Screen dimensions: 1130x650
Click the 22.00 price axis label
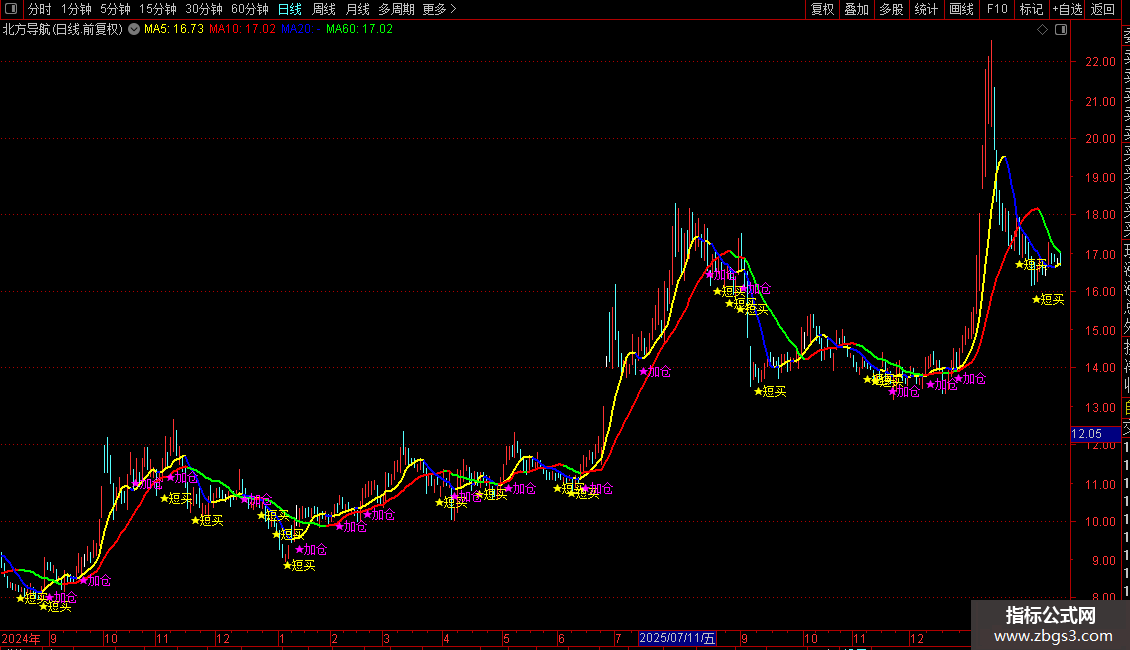pyautogui.click(x=1100, y=62)
